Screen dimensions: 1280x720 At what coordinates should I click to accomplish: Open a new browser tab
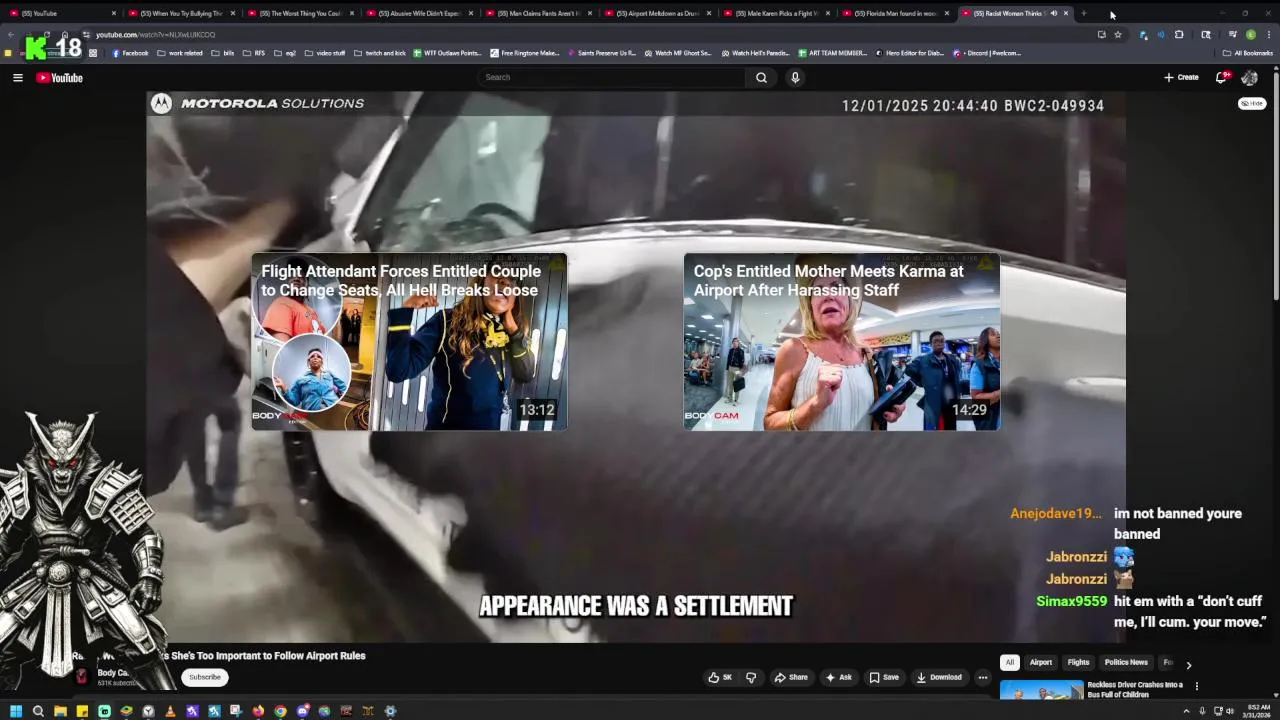1084,13
